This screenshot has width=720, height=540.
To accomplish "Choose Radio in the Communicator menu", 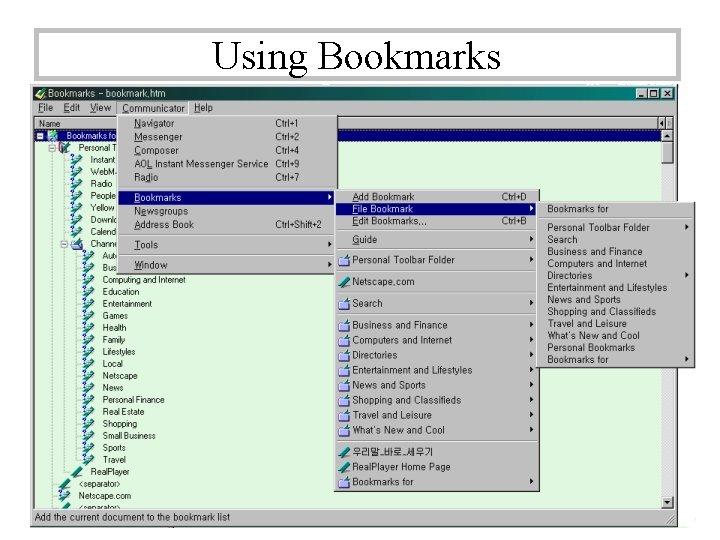I will (x=227, y=177).
